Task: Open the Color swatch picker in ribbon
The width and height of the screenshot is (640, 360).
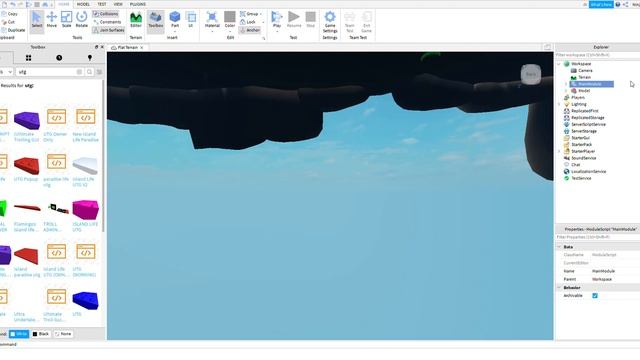Action: pos(230,20)
